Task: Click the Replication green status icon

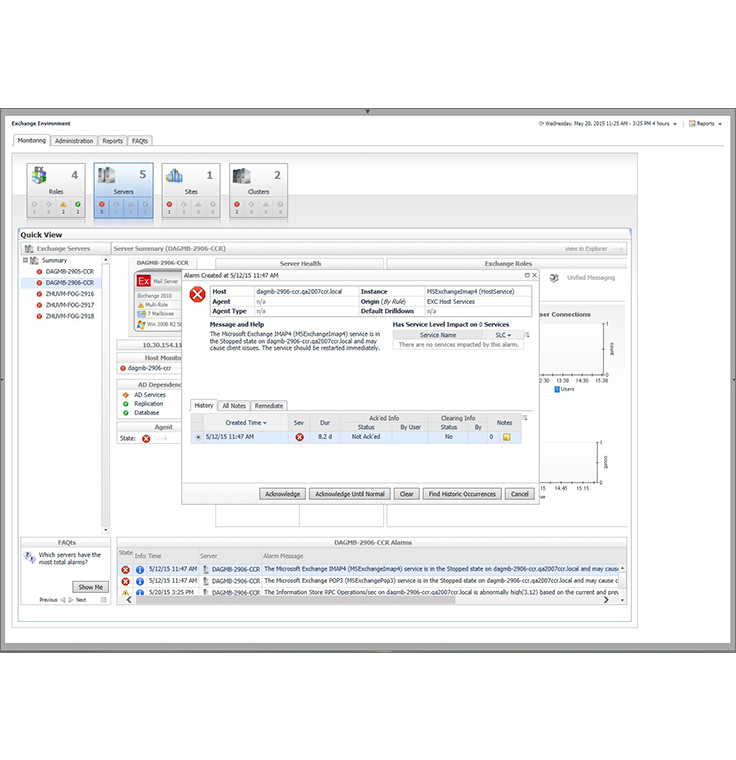Action: click(126, 404)
